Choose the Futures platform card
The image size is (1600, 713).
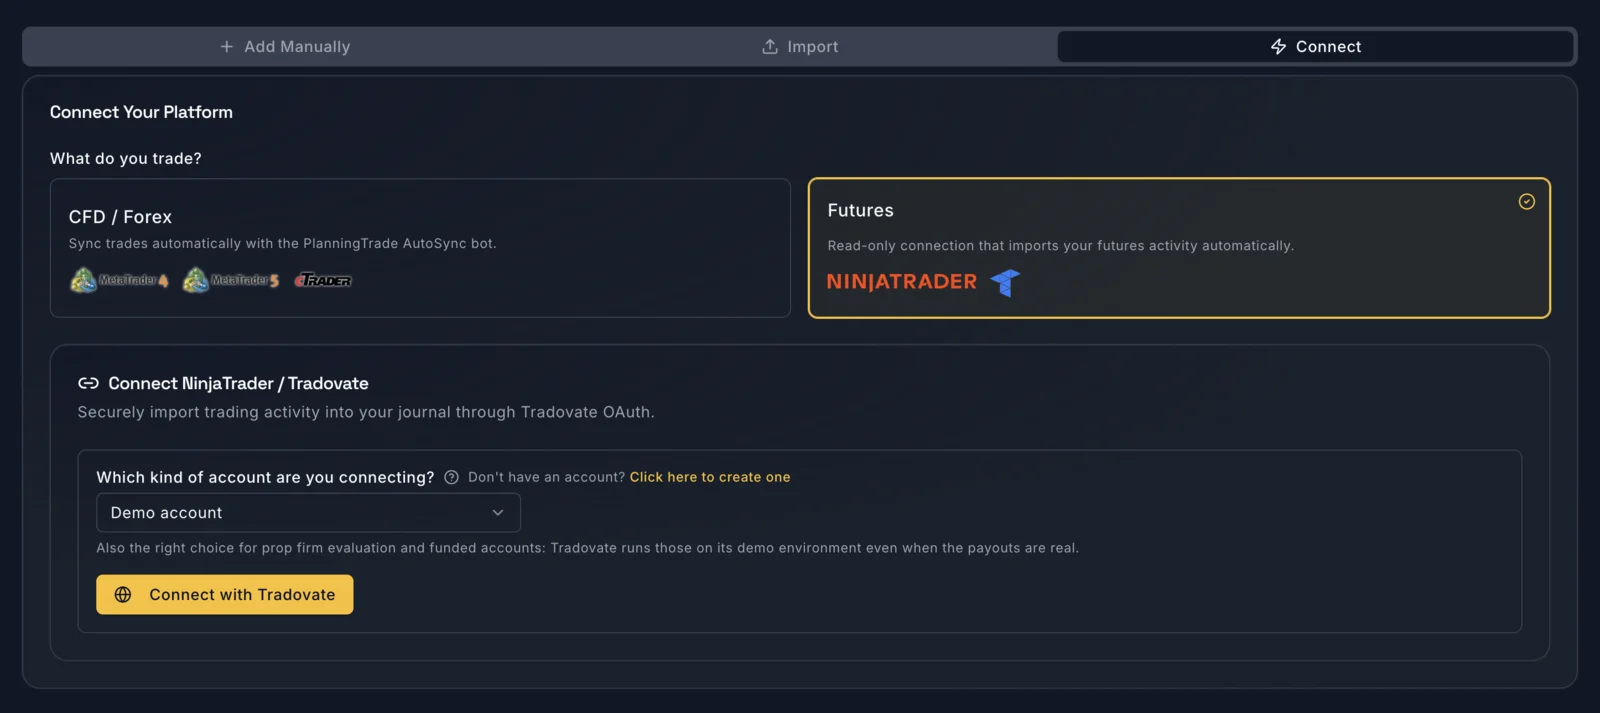(1179, 248)
